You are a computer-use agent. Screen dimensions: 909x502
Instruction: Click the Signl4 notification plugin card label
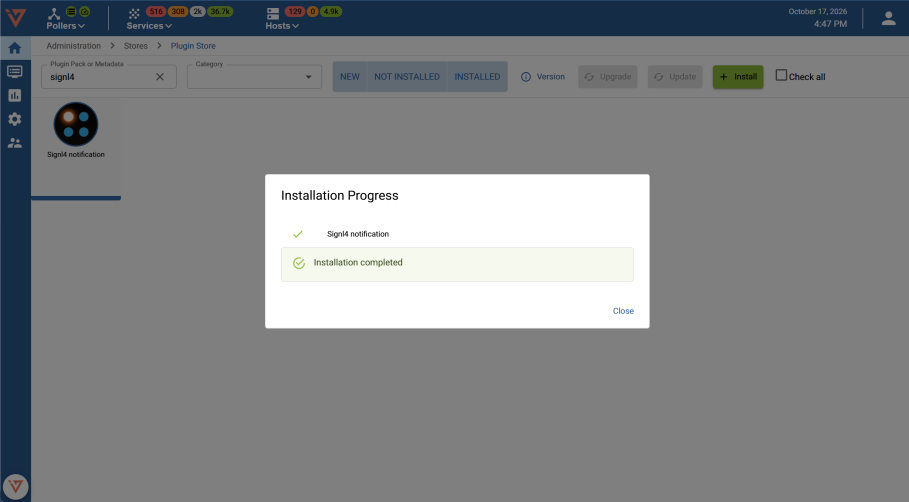coord(76,154)
